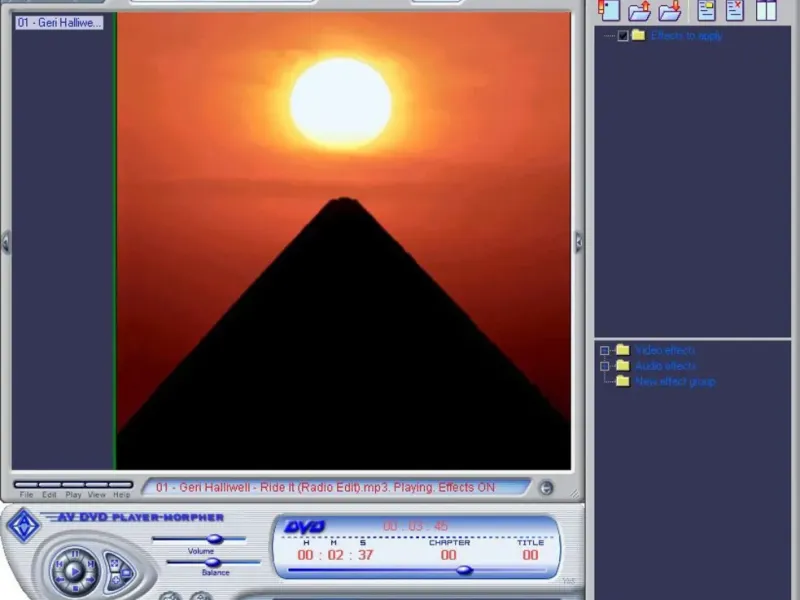Expand the Audio effects tree node

[x=605, y=366]
